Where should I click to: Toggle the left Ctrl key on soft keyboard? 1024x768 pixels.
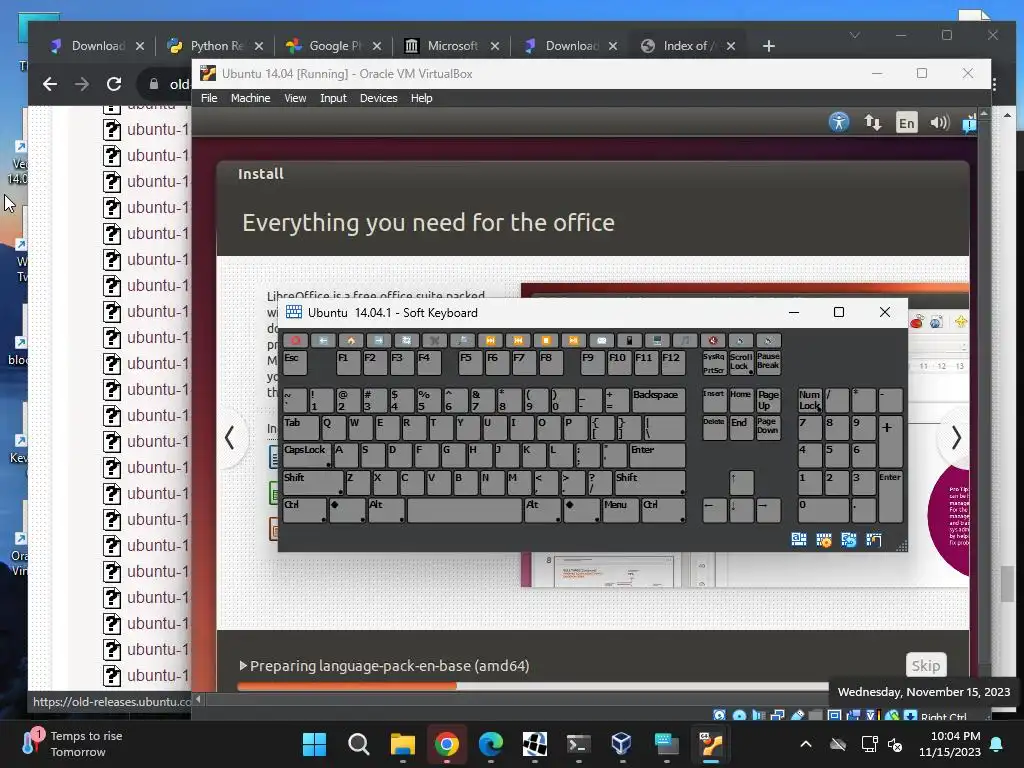304,510
